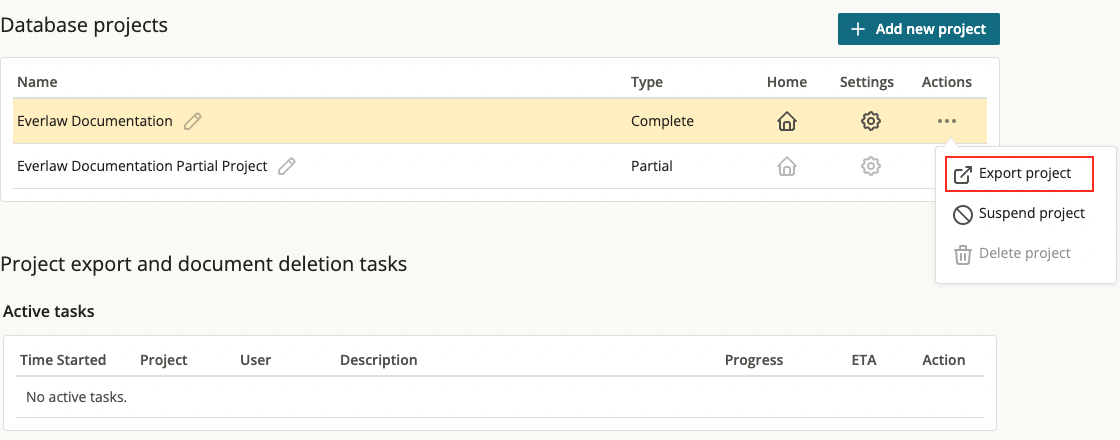
Task: Open home of Everlaw Documentation project
Action: click(x=786, y=121)
